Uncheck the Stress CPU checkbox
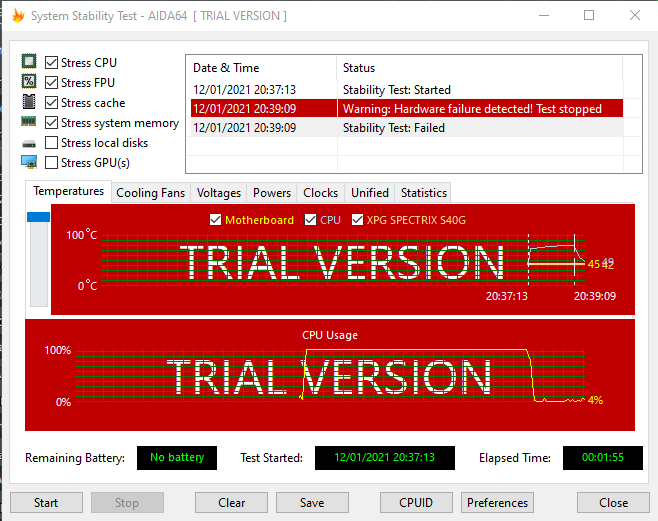Image resolution: width=658 pixels, height=521 pixels. (x=51, y=63)
